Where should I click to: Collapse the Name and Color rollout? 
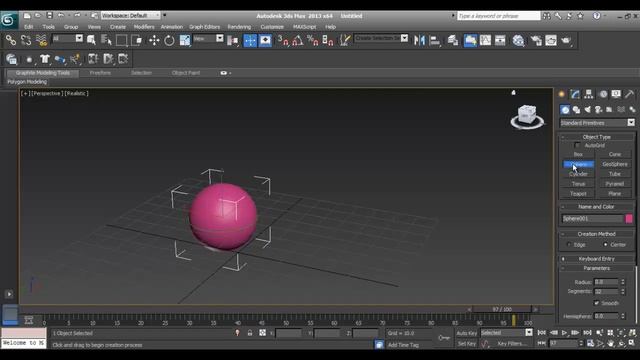pyautogui.click(x=596, y=207)
